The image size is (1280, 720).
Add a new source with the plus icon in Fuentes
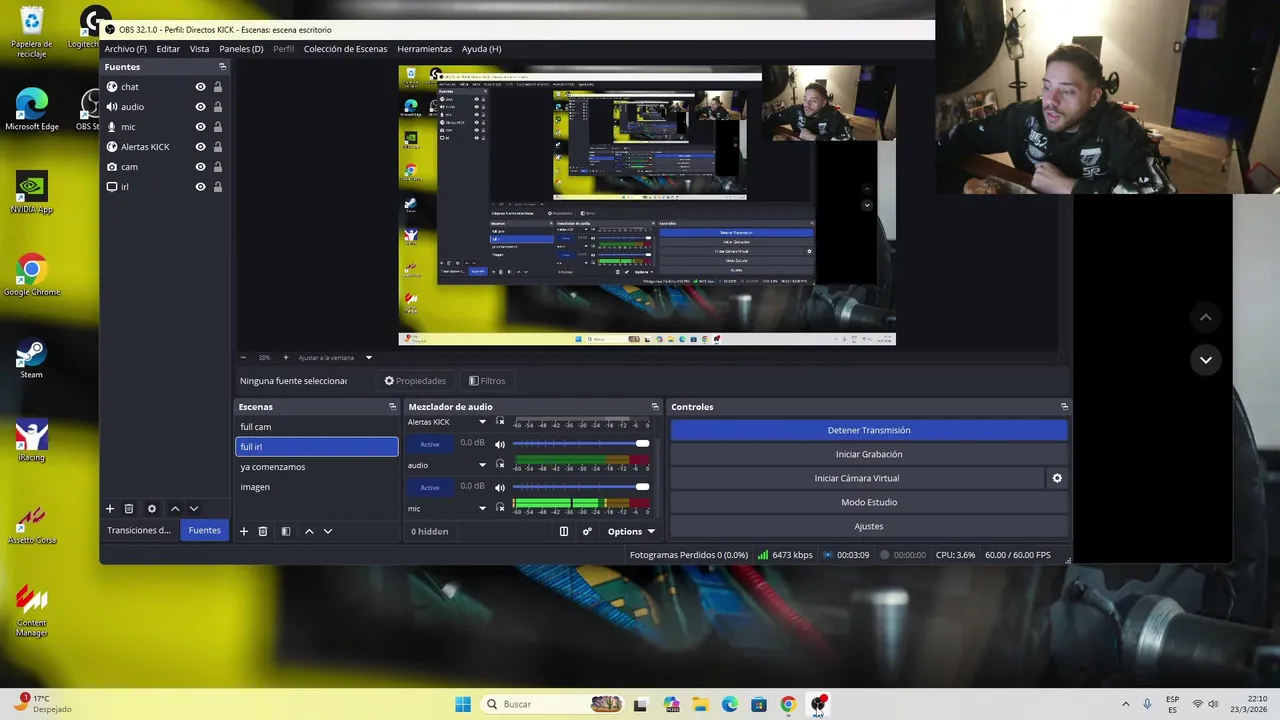[110, 508]
